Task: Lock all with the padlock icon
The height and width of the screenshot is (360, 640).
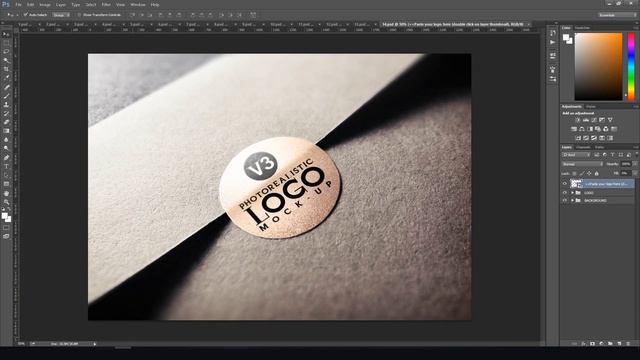Action: tap(596, 173)
